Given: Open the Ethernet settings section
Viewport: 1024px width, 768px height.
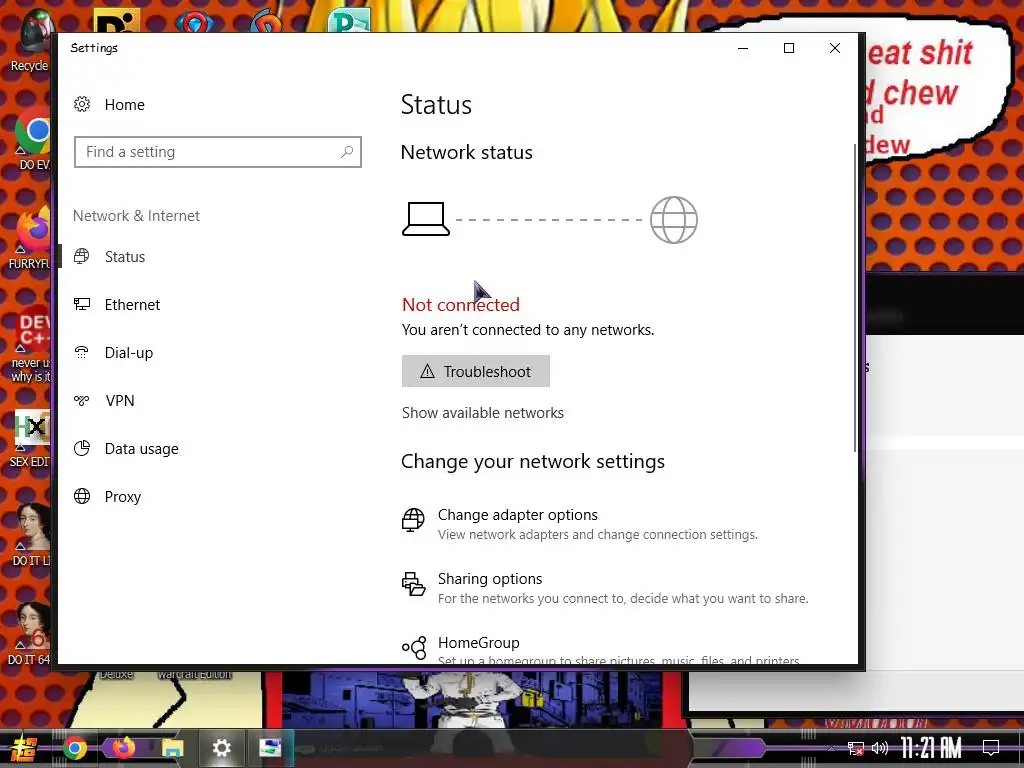Looking at the screenshot, I should (132, 304).
